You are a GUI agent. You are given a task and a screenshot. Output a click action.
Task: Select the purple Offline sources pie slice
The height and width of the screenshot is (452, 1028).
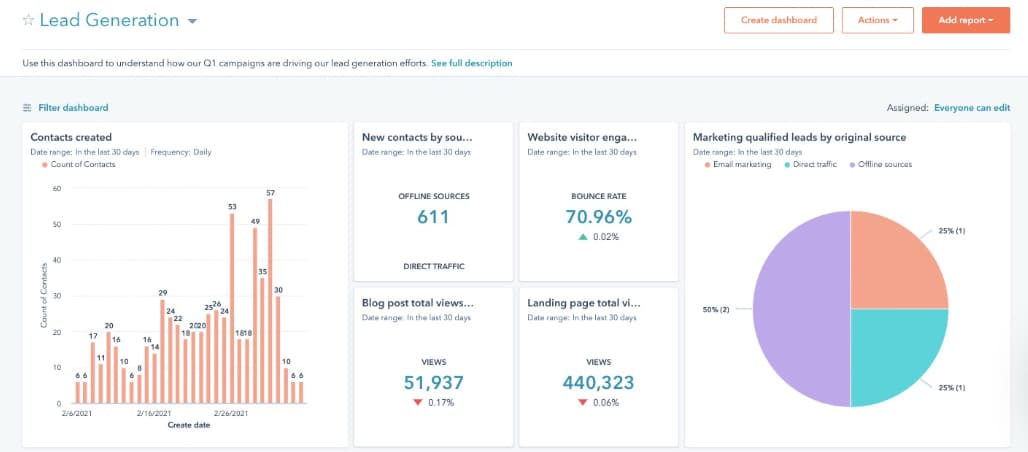801,309
